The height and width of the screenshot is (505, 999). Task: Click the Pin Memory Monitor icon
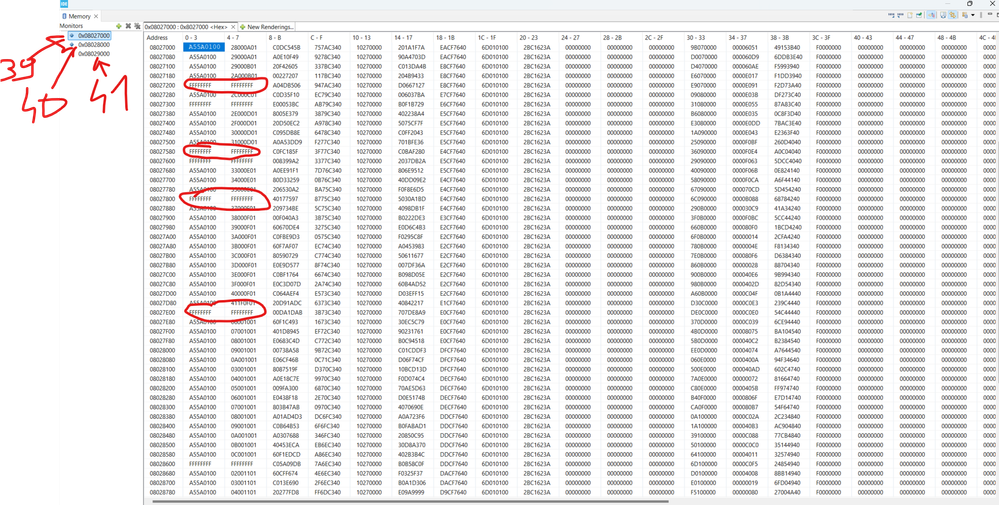tap(919, 15)
